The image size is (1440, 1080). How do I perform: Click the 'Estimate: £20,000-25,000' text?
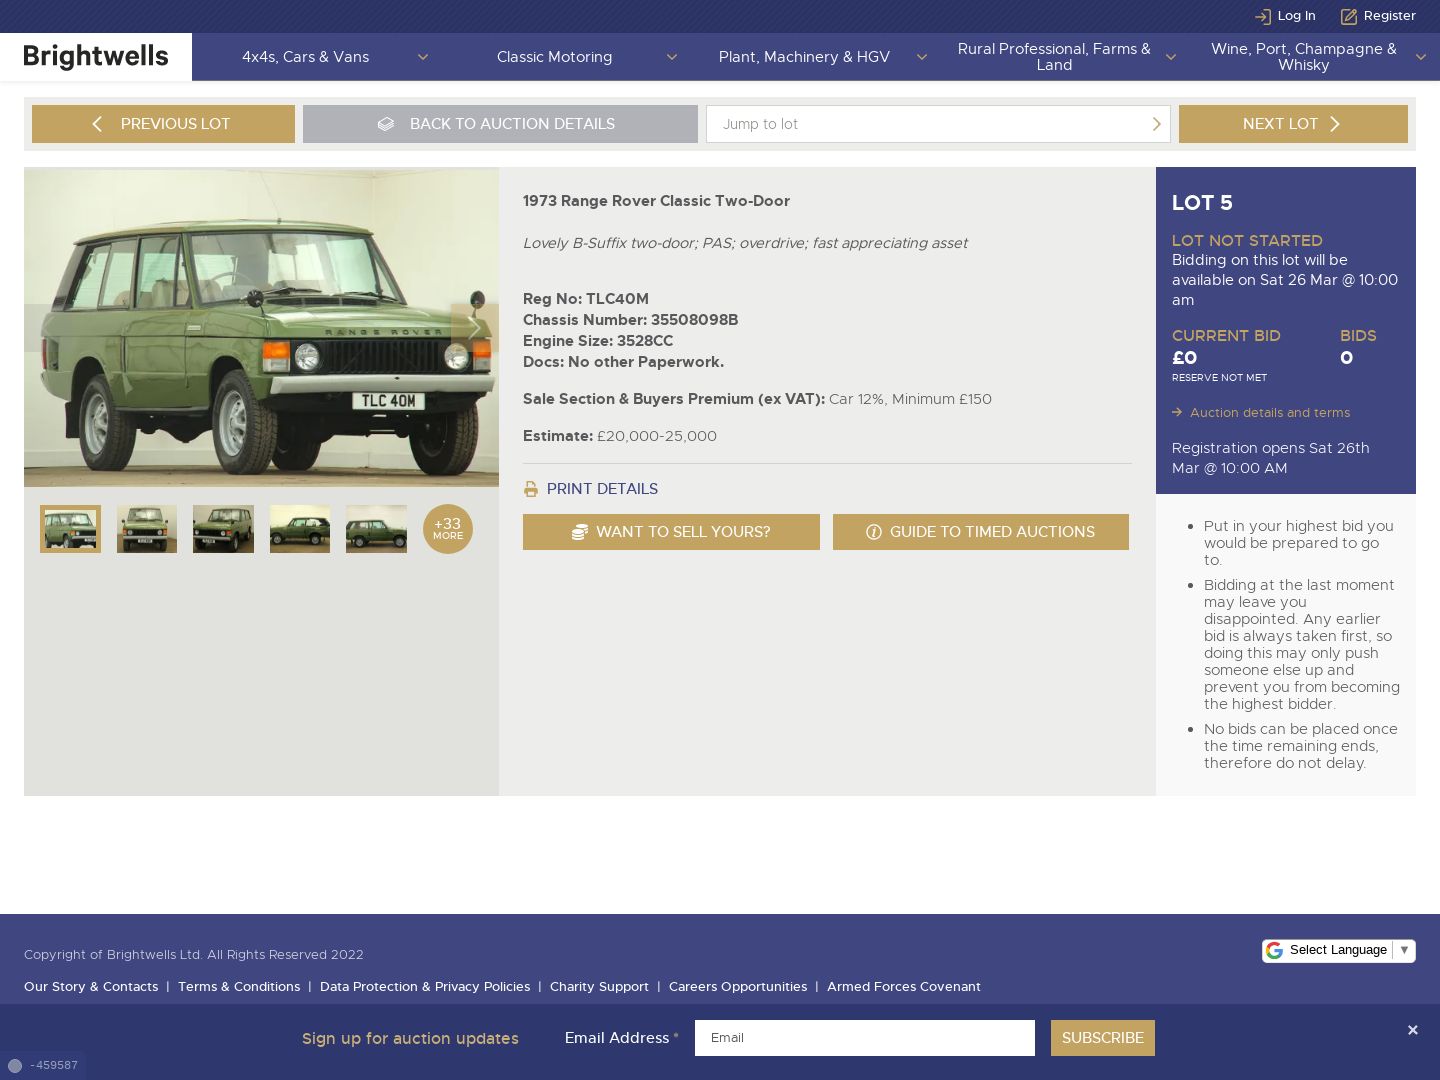click(x=620, y=436)
